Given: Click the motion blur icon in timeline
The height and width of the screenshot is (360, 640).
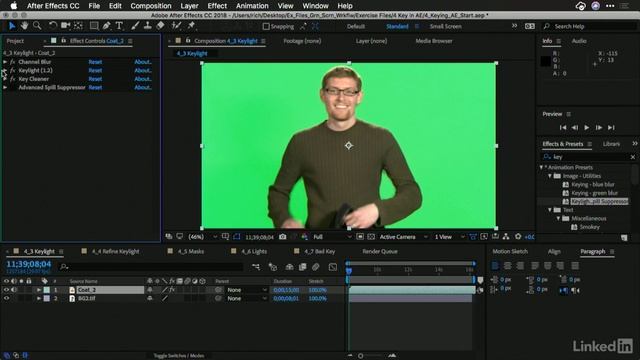Looking at the screenshot, I should [316, 267].
